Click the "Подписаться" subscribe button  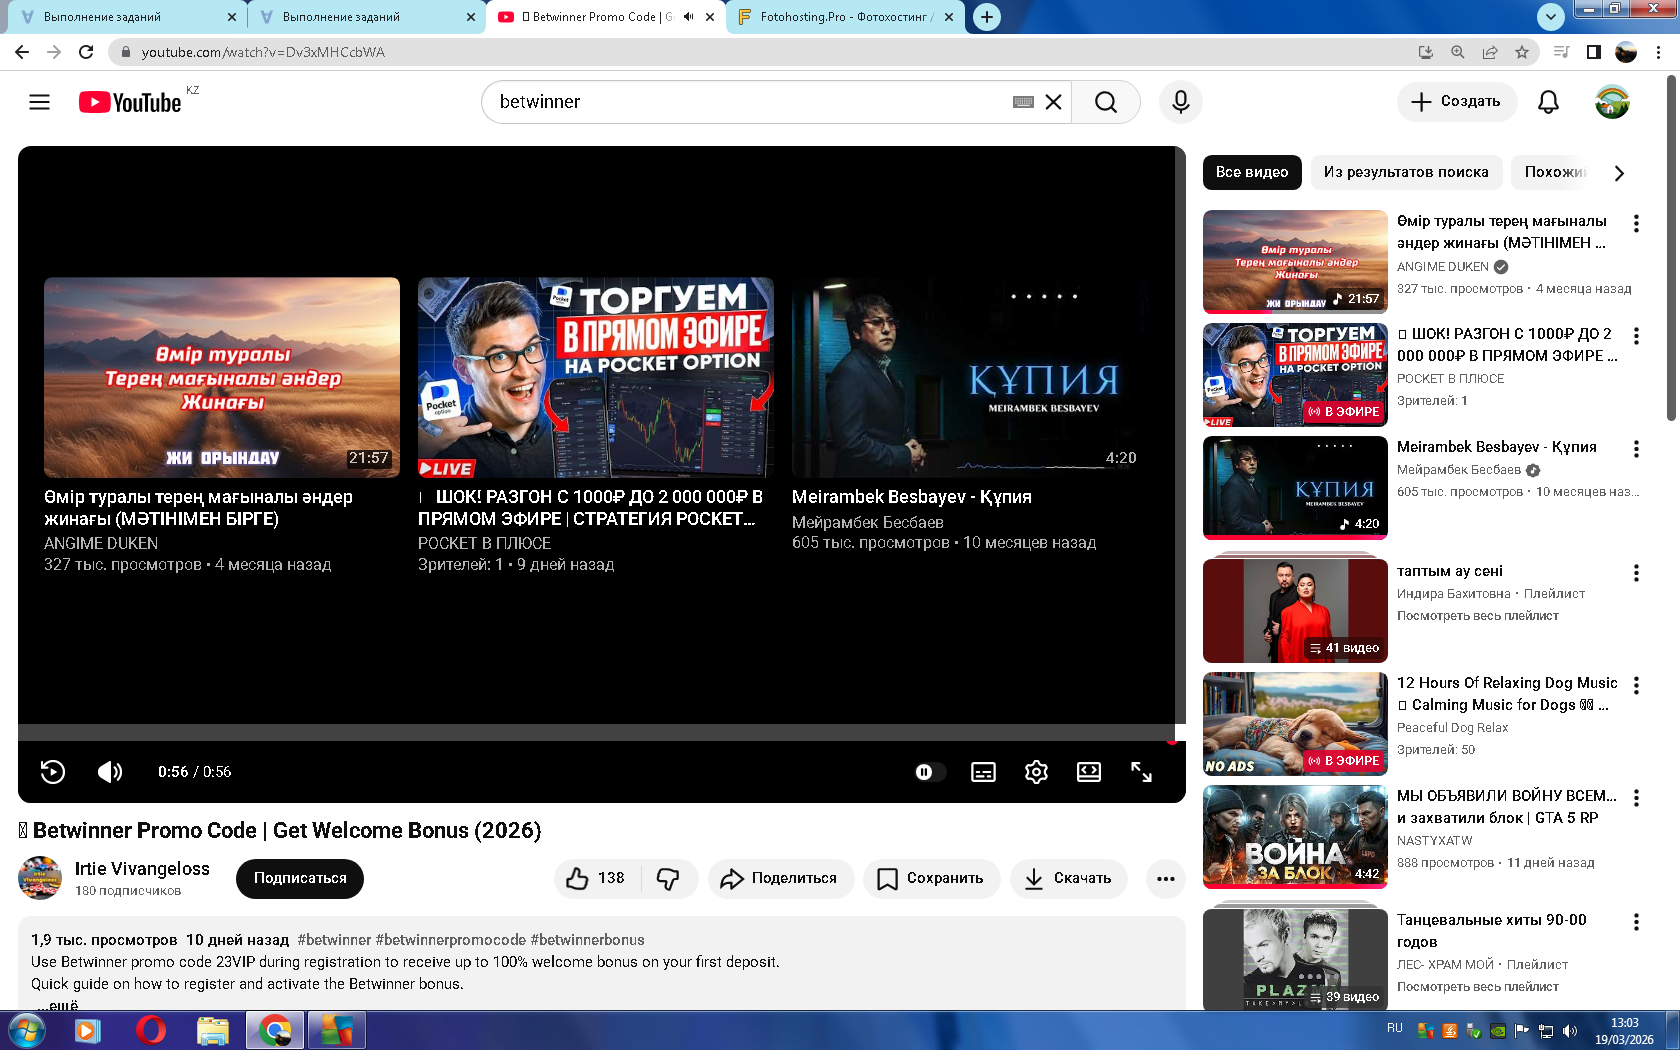300,879
